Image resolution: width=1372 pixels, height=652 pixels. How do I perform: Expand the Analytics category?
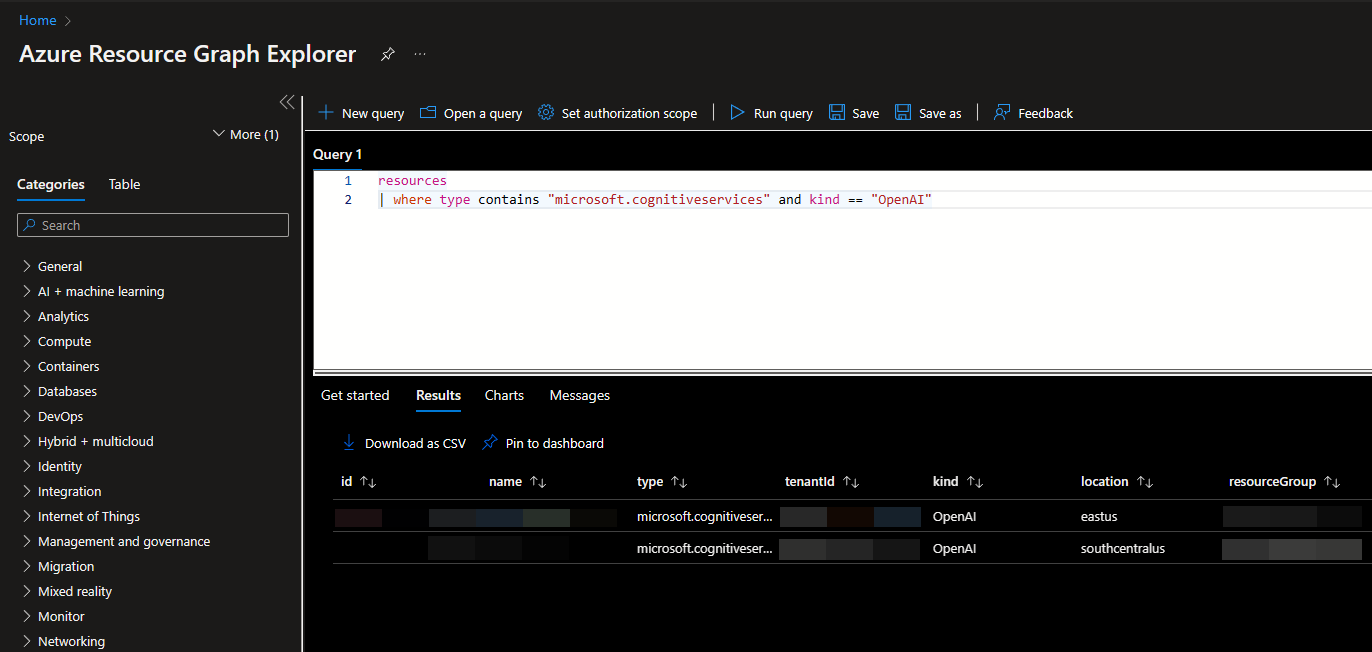pyautogui.click(x=27, y=316)
